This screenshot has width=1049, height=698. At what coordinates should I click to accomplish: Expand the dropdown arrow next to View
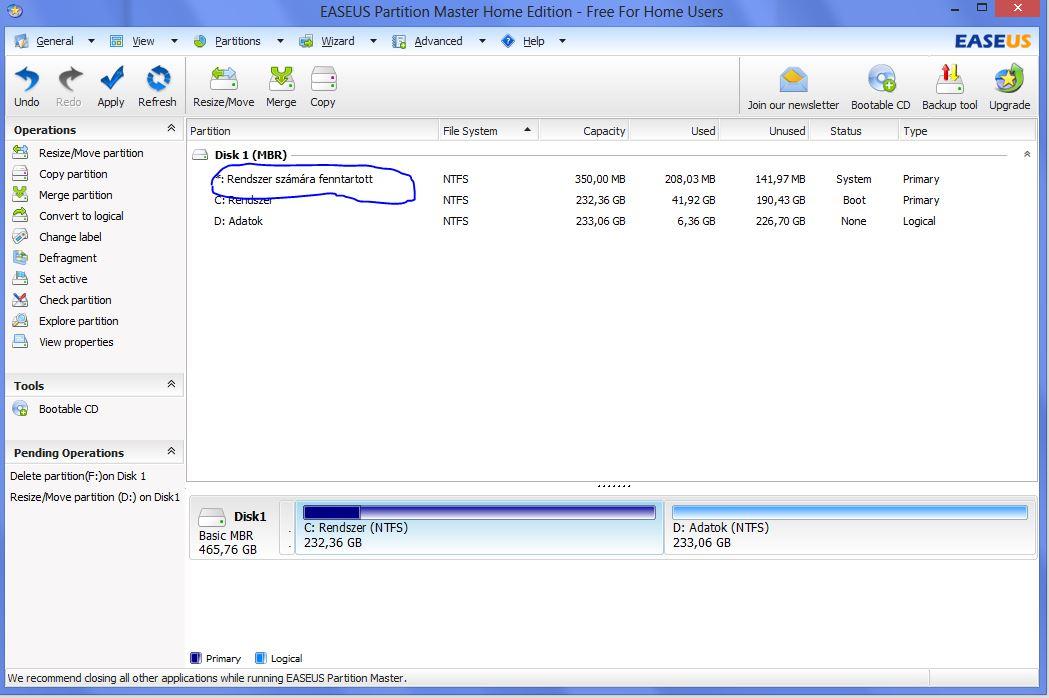pos(174,41)
